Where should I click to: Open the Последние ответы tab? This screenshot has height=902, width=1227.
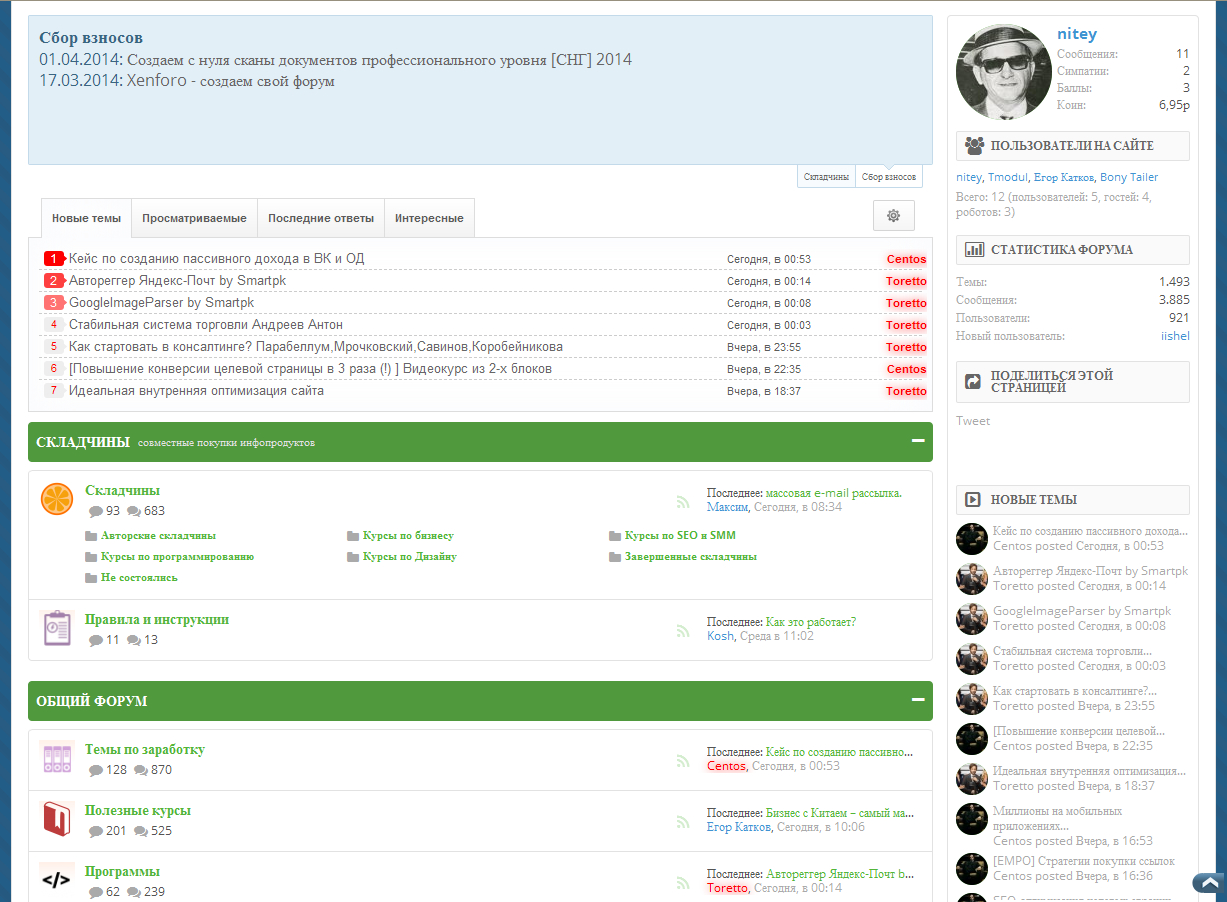[x=321, y=218]
